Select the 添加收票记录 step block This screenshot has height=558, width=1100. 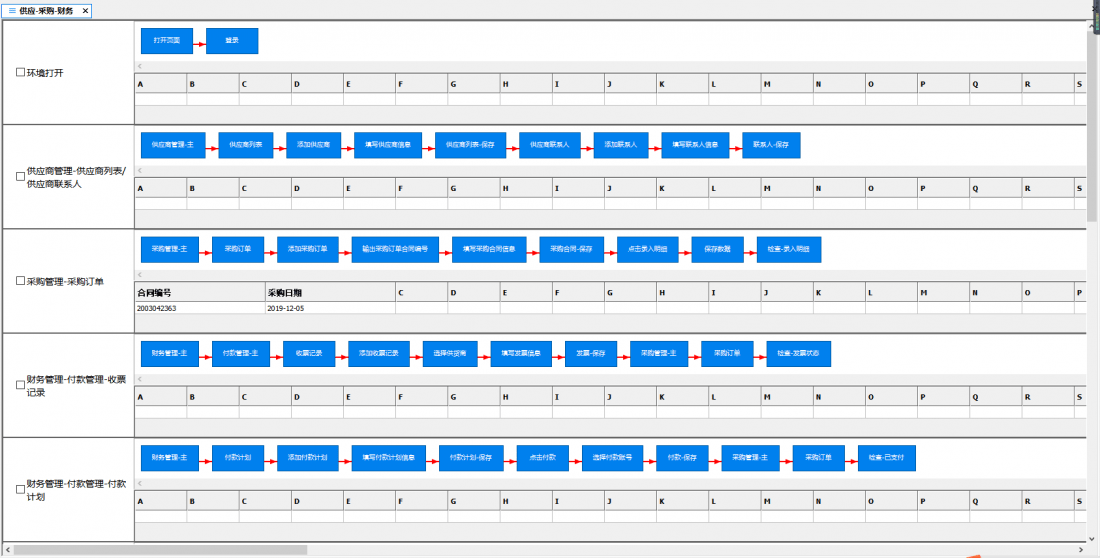(x=379, y=354)
